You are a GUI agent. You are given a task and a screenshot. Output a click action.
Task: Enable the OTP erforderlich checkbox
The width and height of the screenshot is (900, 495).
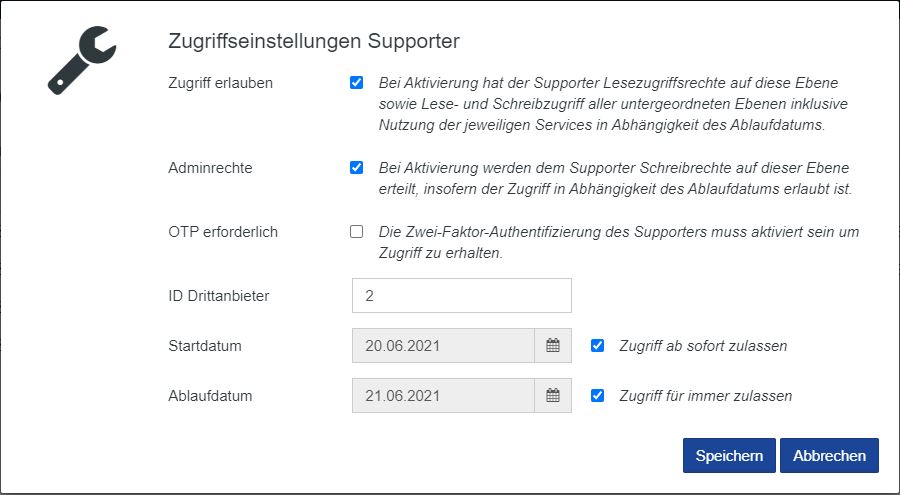(x=356, y=232)
